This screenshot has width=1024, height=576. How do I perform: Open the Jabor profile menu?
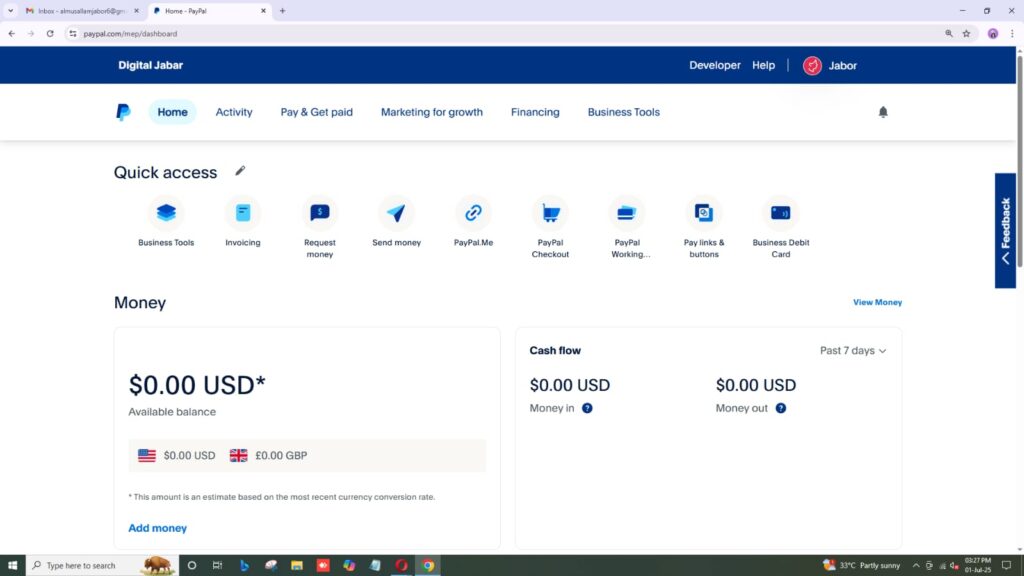(830, 65)
